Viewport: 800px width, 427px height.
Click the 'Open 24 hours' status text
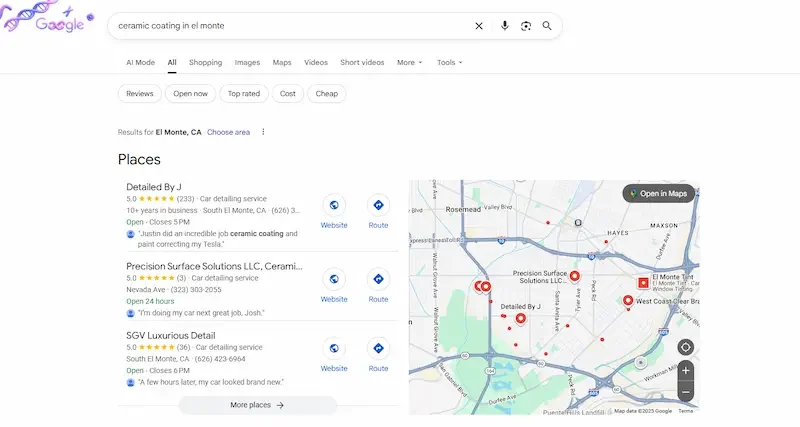click(x=150, y=302)
